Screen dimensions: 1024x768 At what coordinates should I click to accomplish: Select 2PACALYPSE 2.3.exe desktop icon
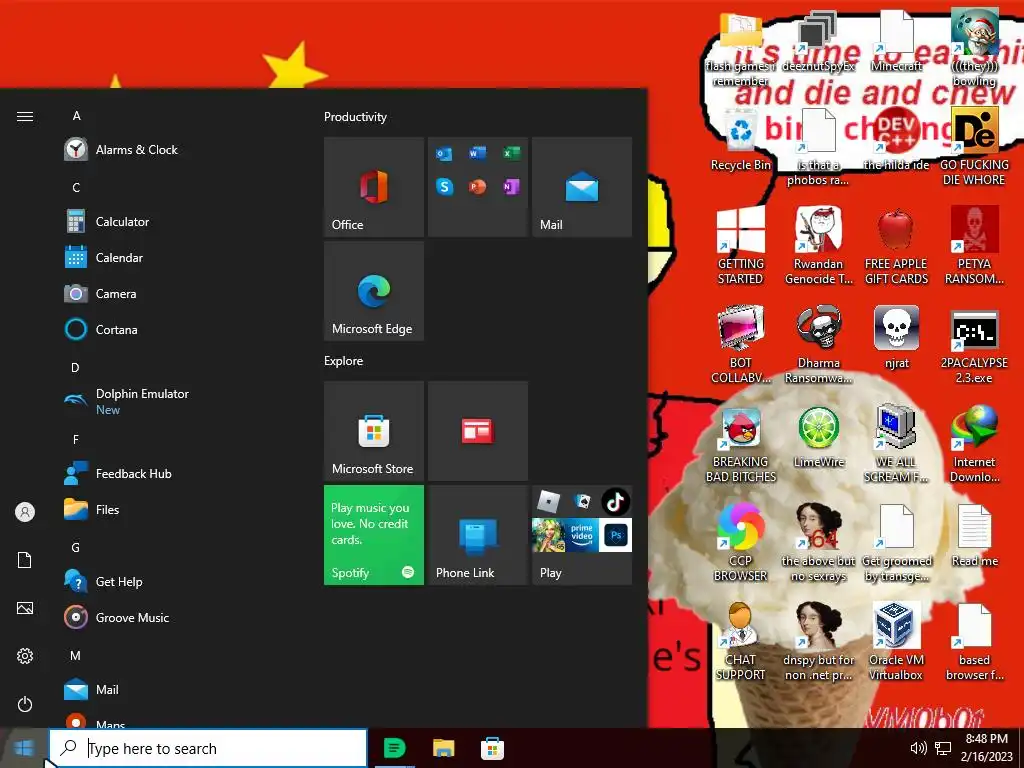click(x=974, y=345)
